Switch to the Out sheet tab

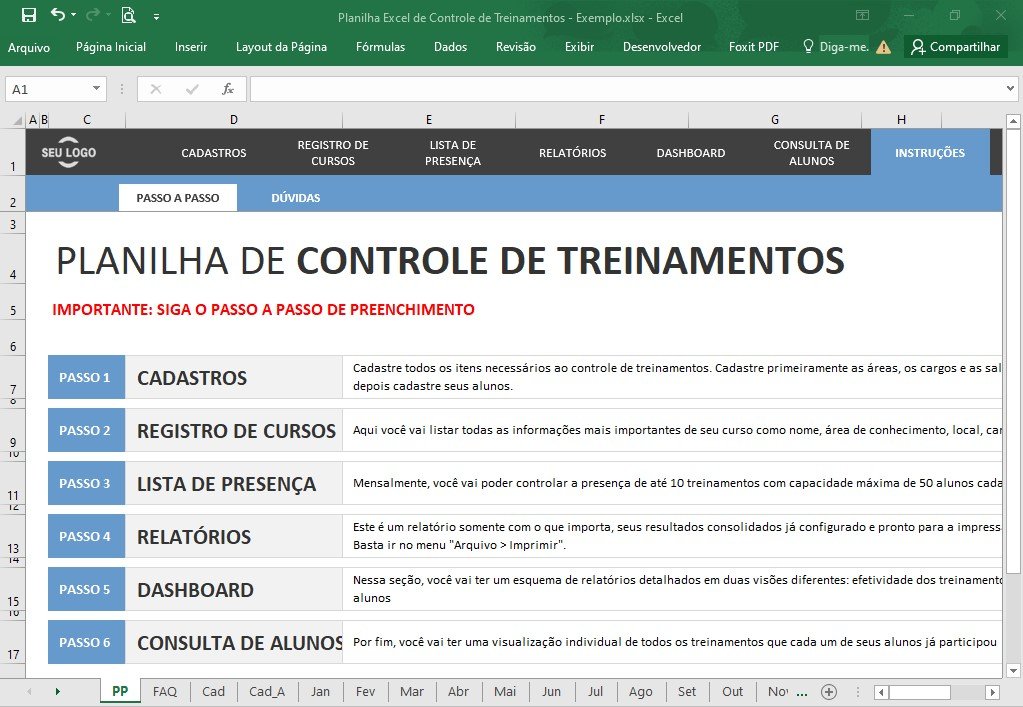coord(732,692)
